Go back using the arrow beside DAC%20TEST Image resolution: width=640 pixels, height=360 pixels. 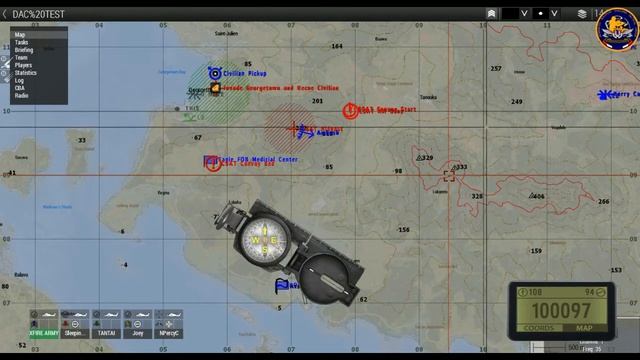pyautogui.click(x=4, y=14)
